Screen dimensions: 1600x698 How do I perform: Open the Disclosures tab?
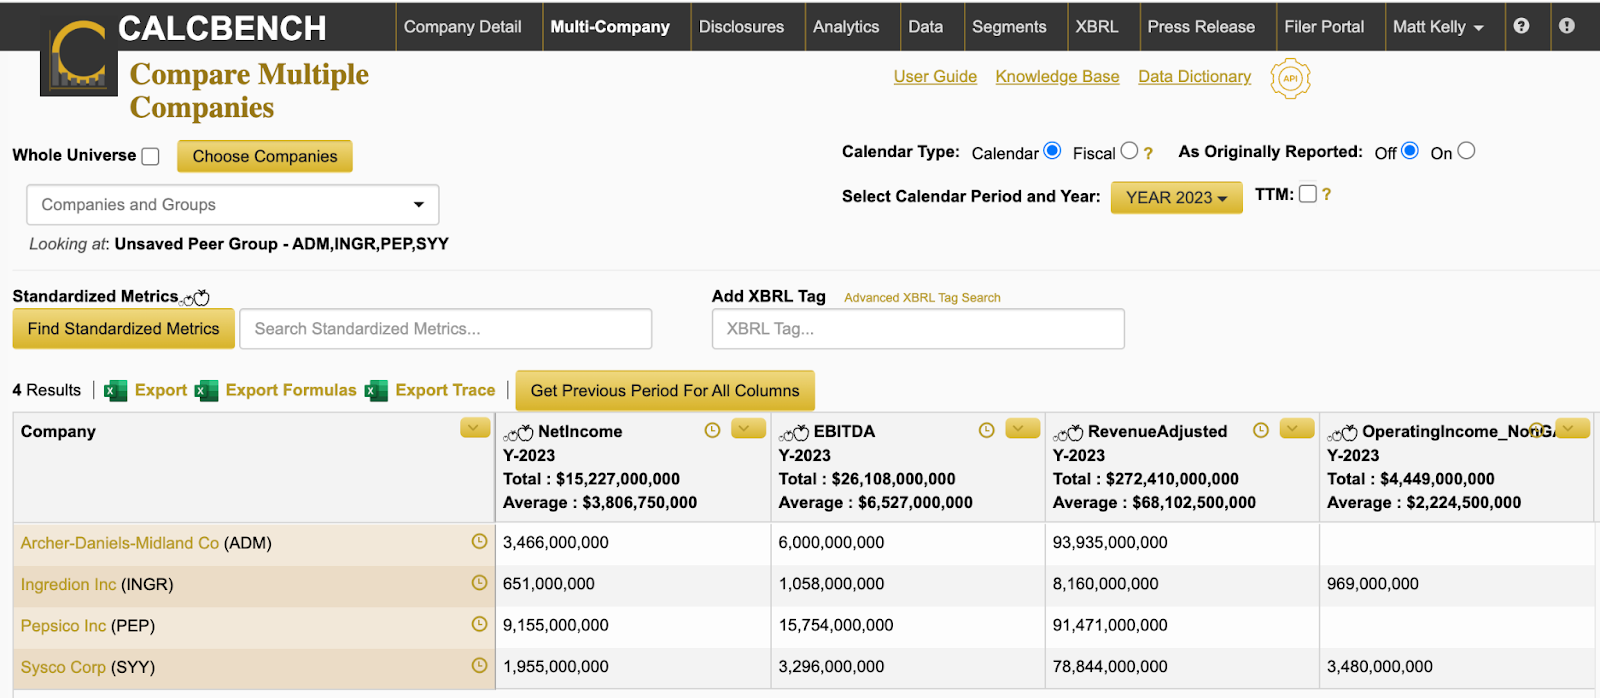point(741,27)
